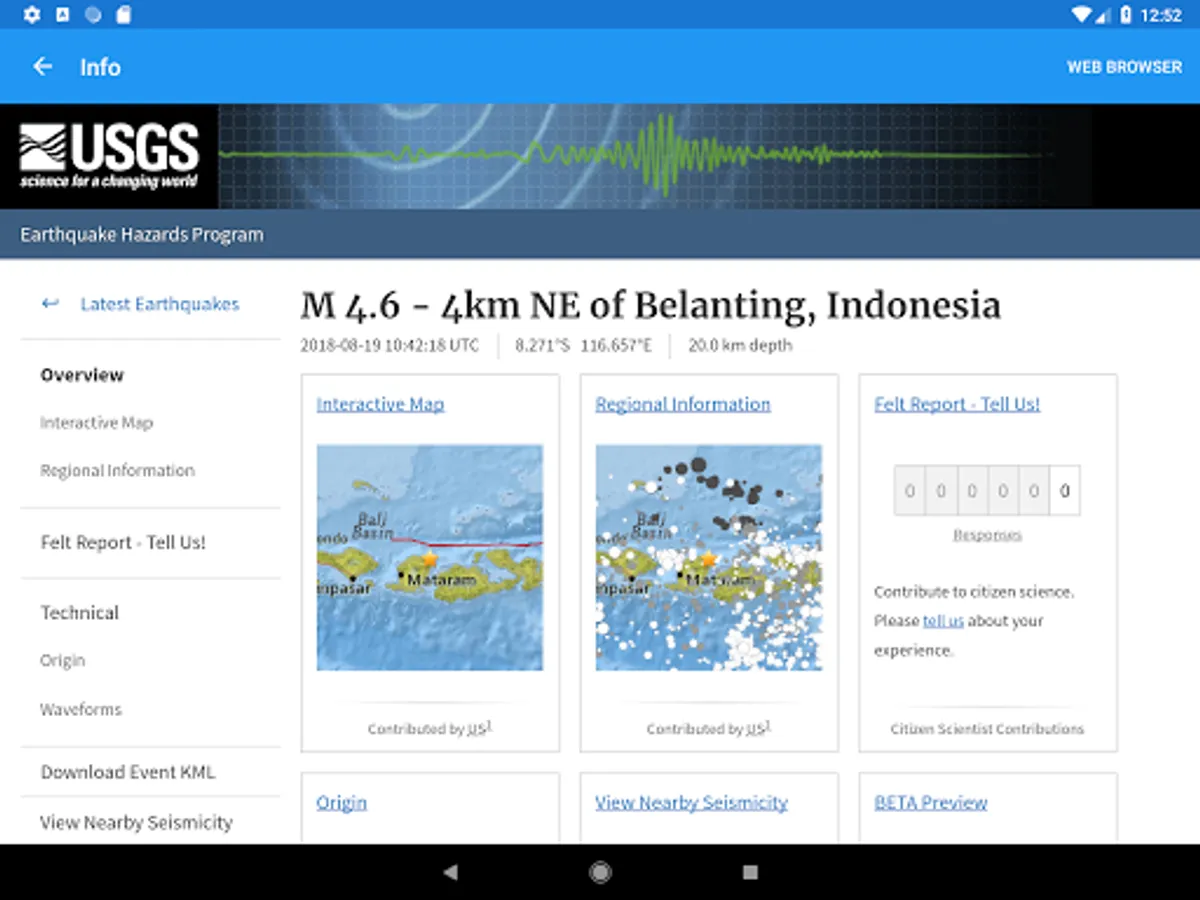The height and width of the screenshot is (900, 1200).
Task: Click the USGS logo
Action: coord(110,156)
